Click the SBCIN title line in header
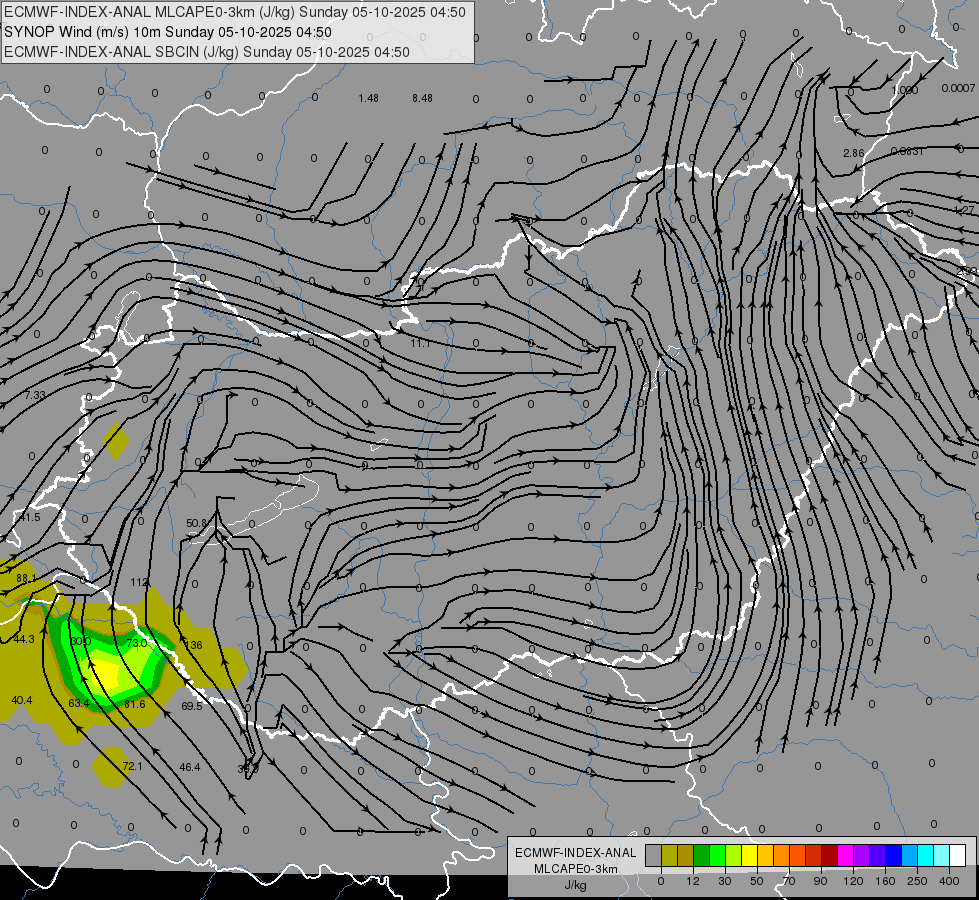The width and height of the screenshot is (979, 900). tap(207, 52)
